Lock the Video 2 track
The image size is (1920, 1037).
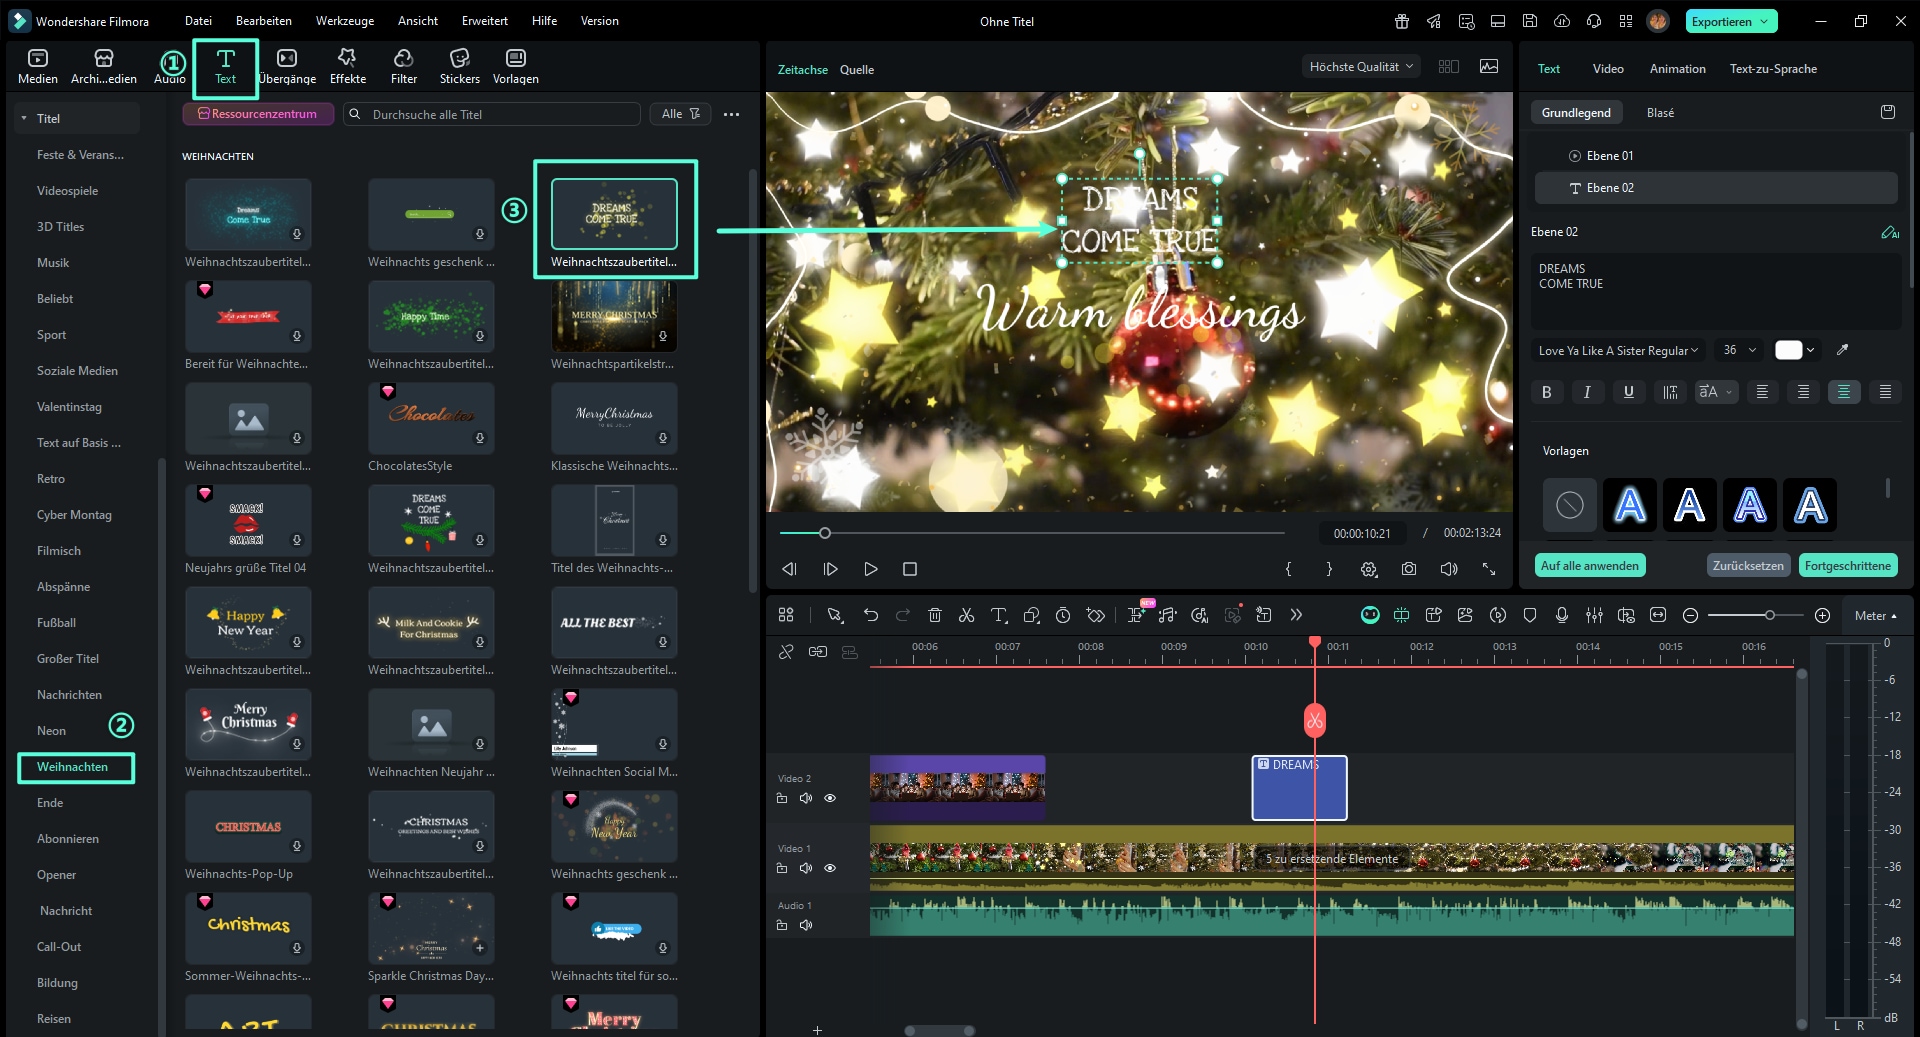click(783, 798)
